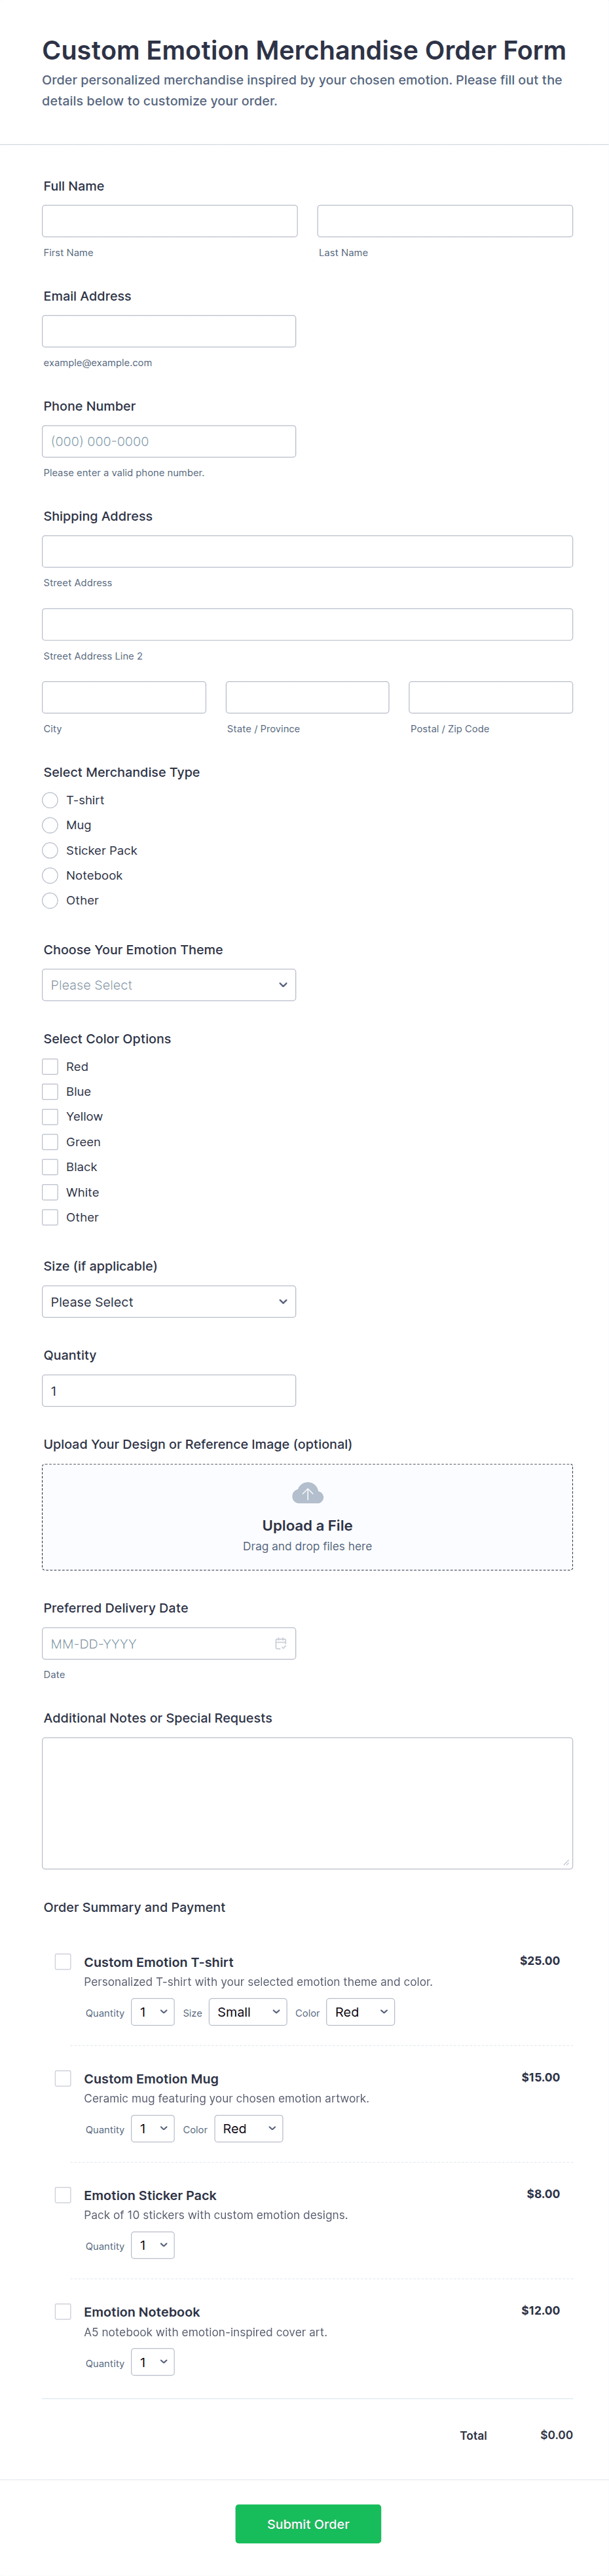Screen dimensions: 609x2576
Task: Click the Additional Notes text area
Action: [x=307, y=1802]
